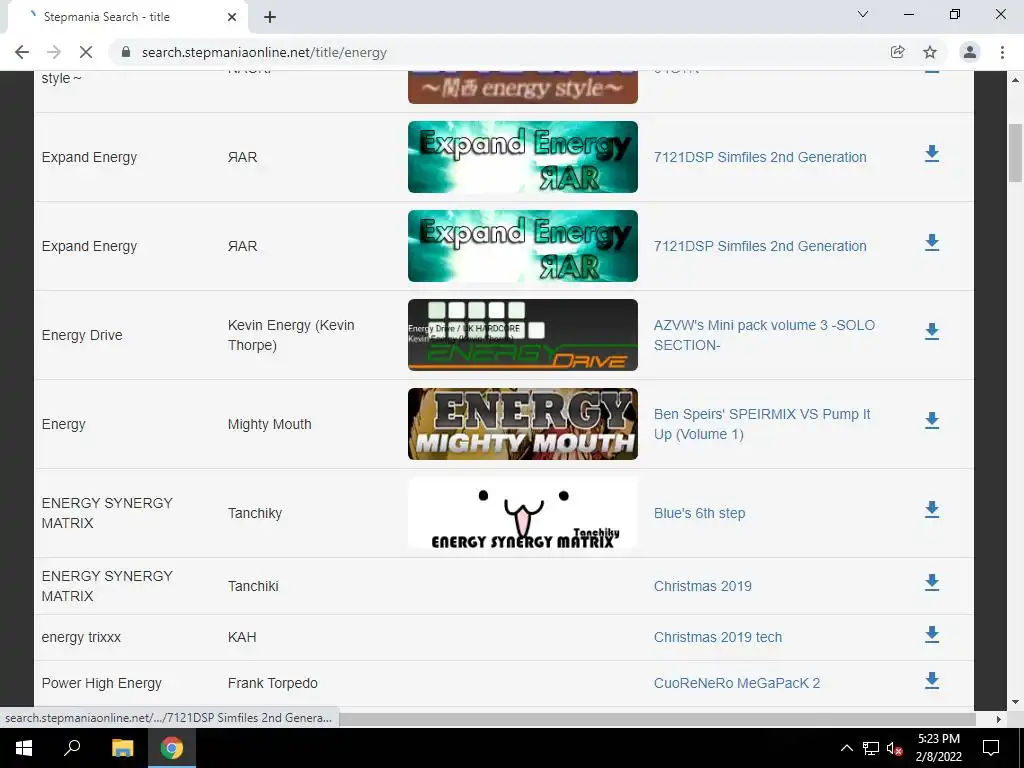
Task: Select the Stepmania Search - title tab
Action: coord(128,17)
